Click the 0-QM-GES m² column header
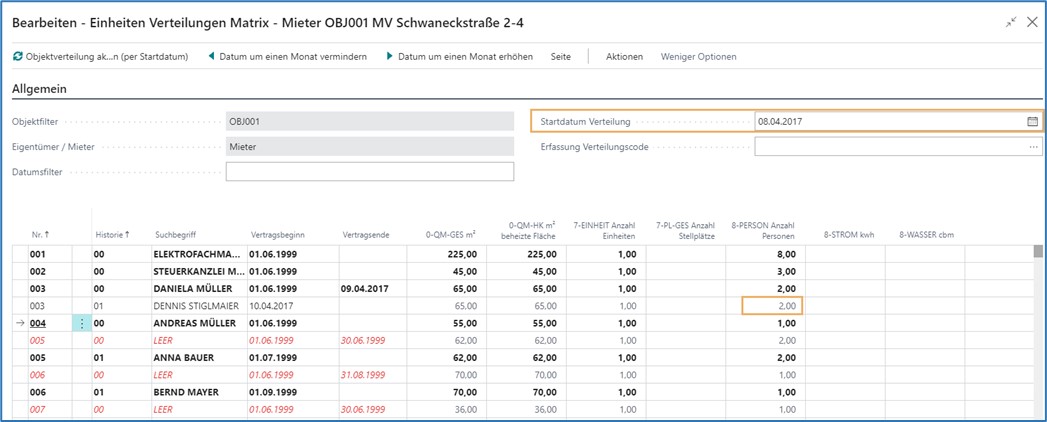Image resolution: width=1047 pixels, height=422 pixels. (x=451, y=234)
